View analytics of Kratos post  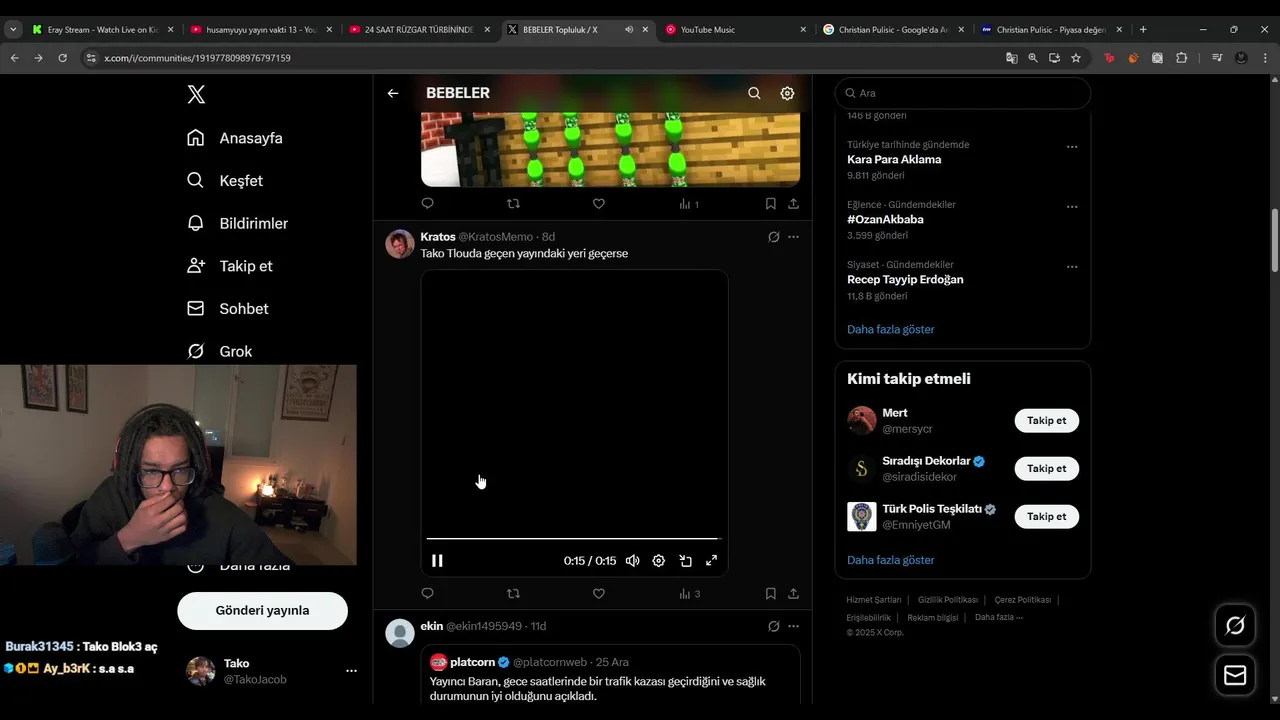click(689, 594)
